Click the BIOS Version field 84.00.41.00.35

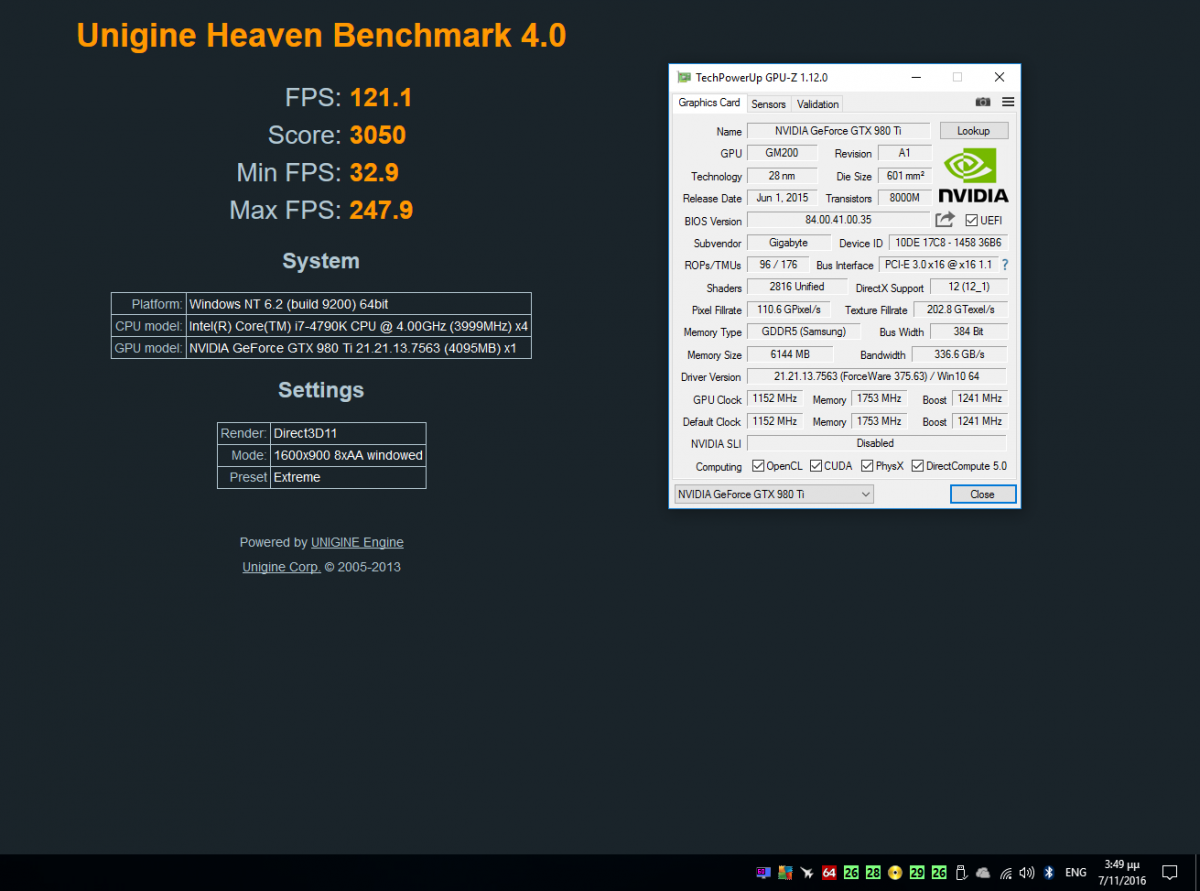coord(838,220)
